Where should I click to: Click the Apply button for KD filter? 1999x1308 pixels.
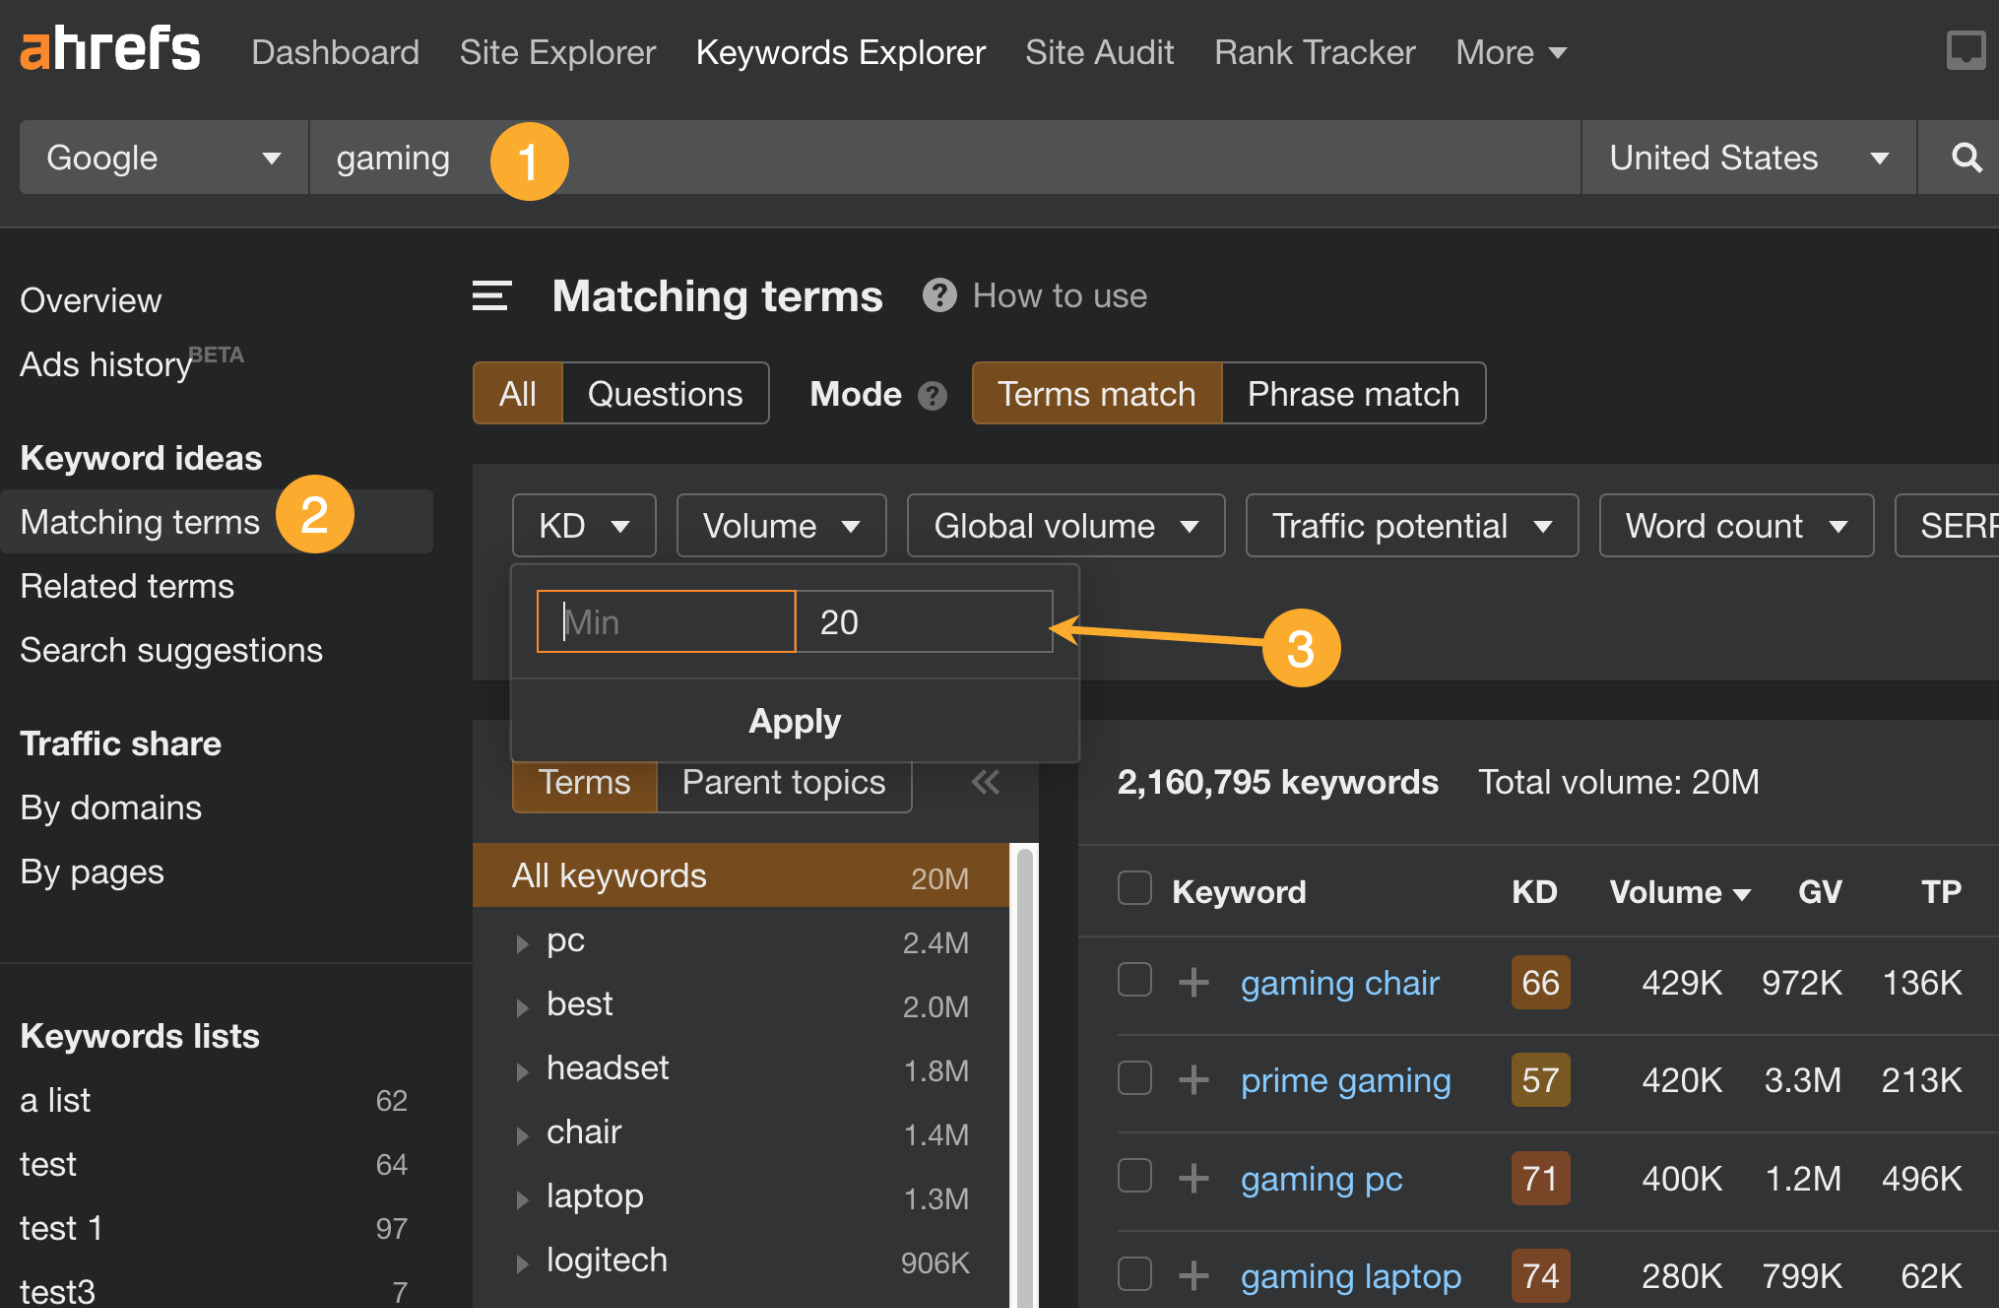(795, 718)
